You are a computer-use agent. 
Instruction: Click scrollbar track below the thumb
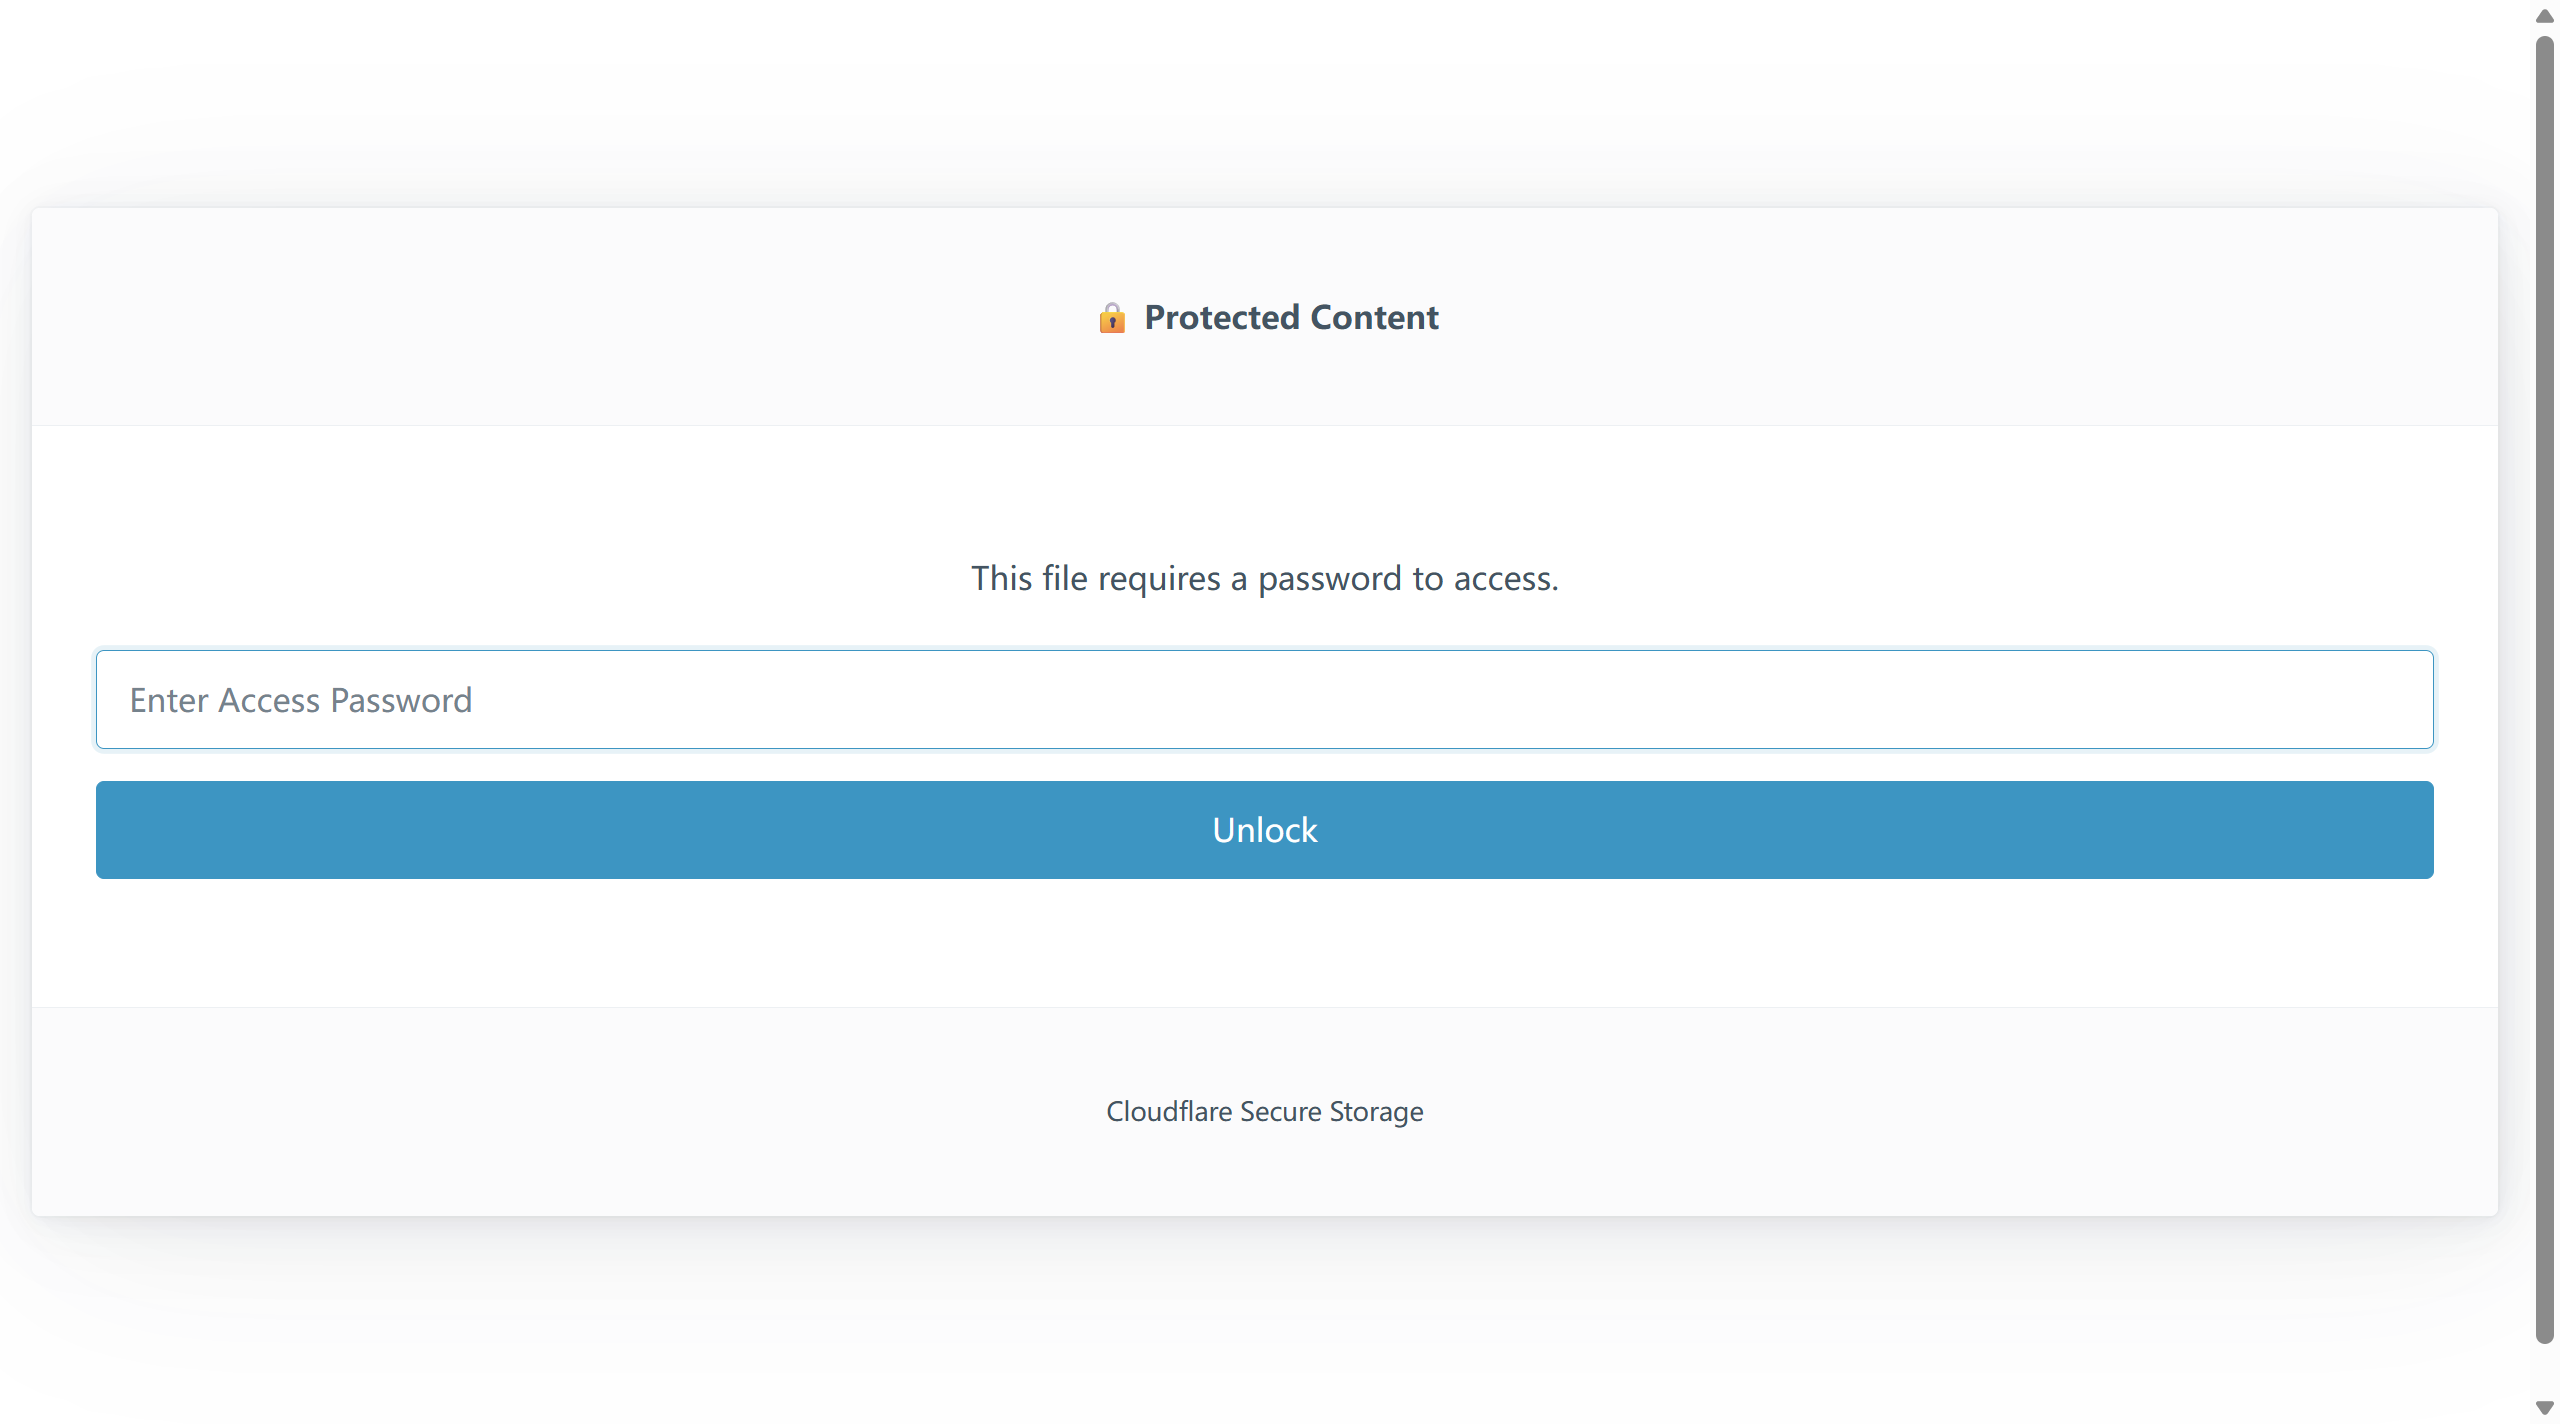coord(2544,1370)
